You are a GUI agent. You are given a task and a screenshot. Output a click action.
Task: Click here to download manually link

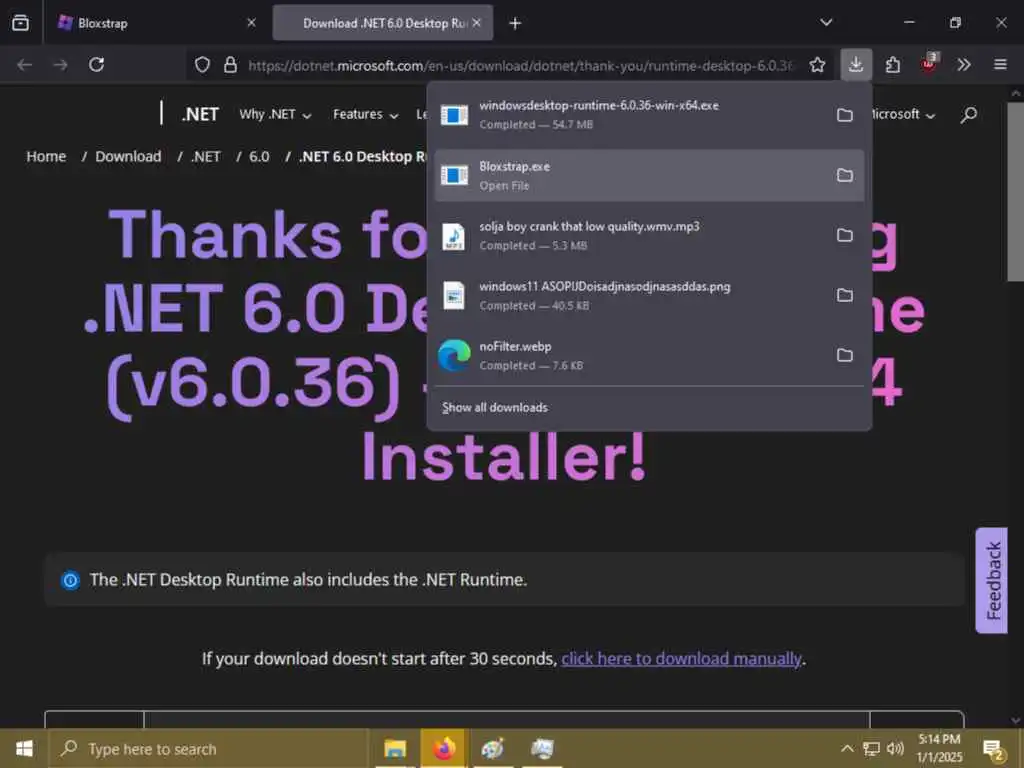tap(681, 659)
